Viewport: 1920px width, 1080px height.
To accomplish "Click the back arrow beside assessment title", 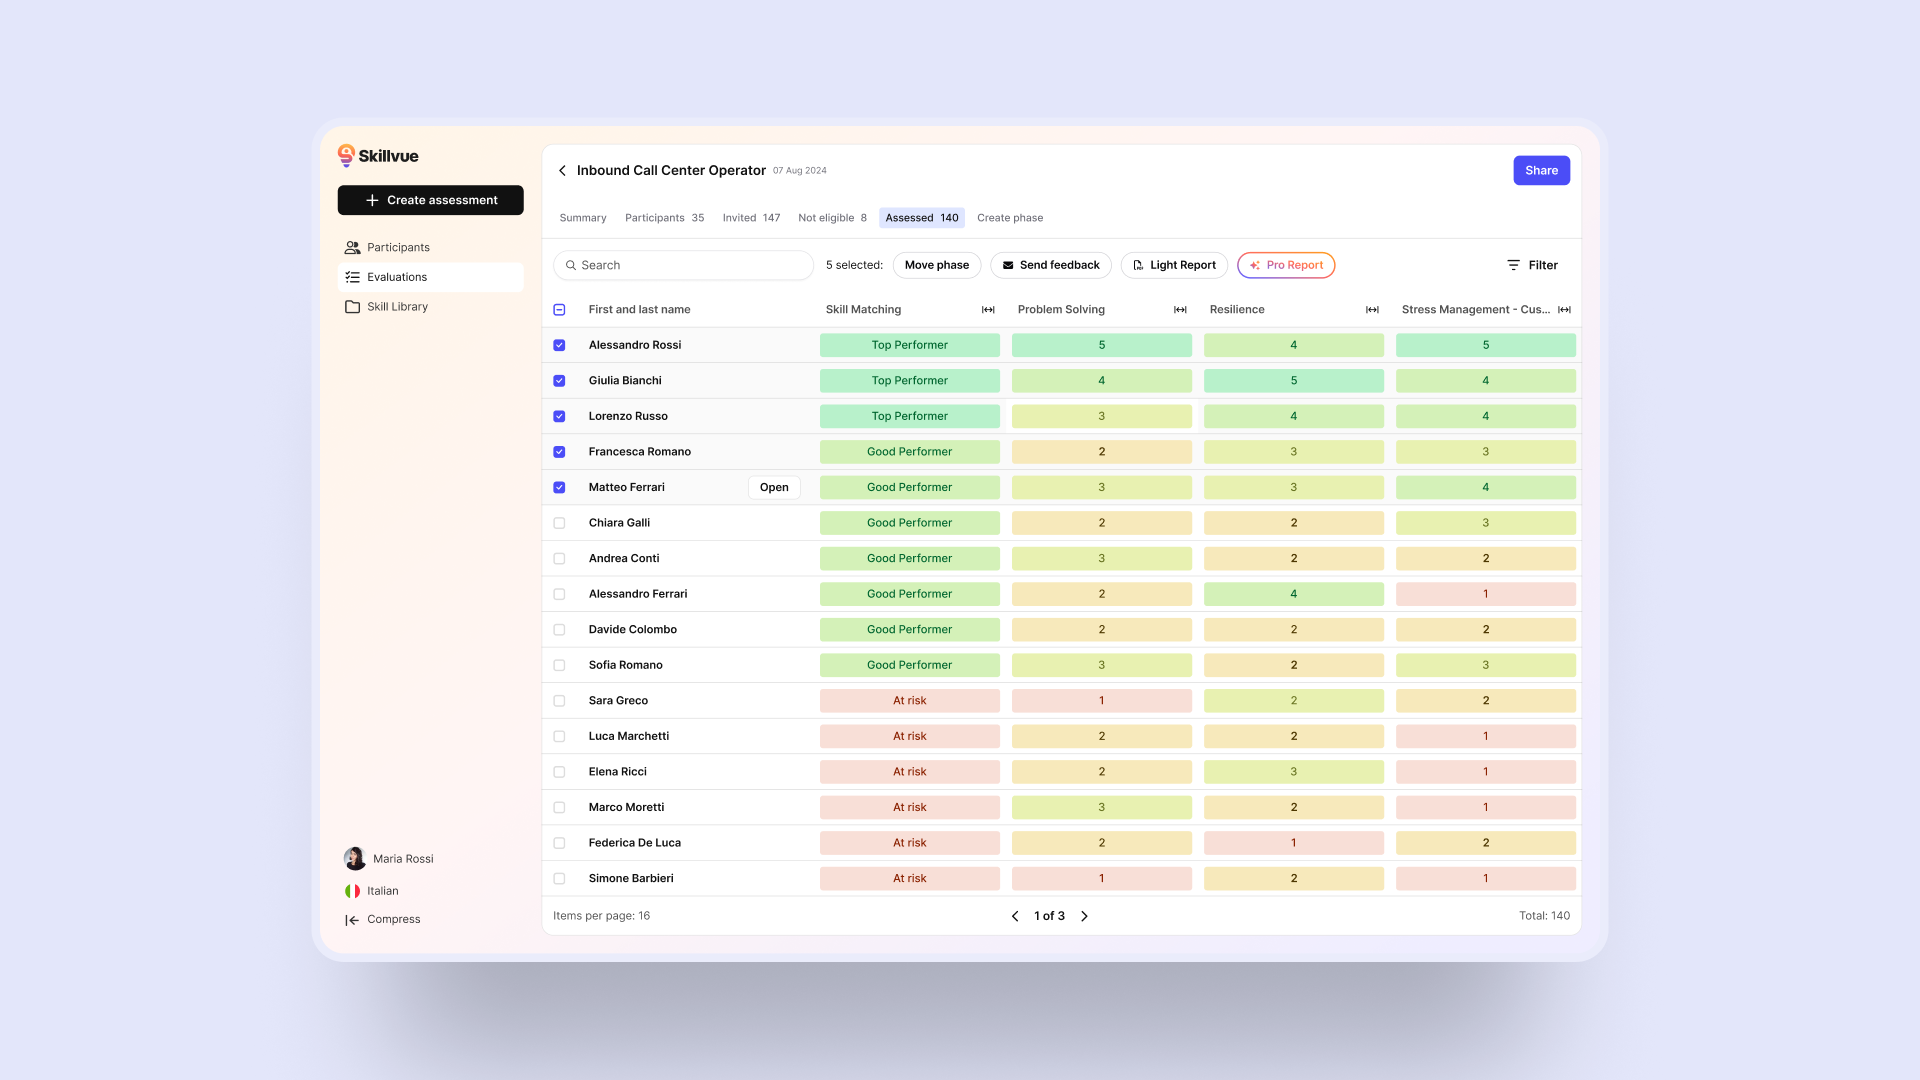I will point(562,171).
